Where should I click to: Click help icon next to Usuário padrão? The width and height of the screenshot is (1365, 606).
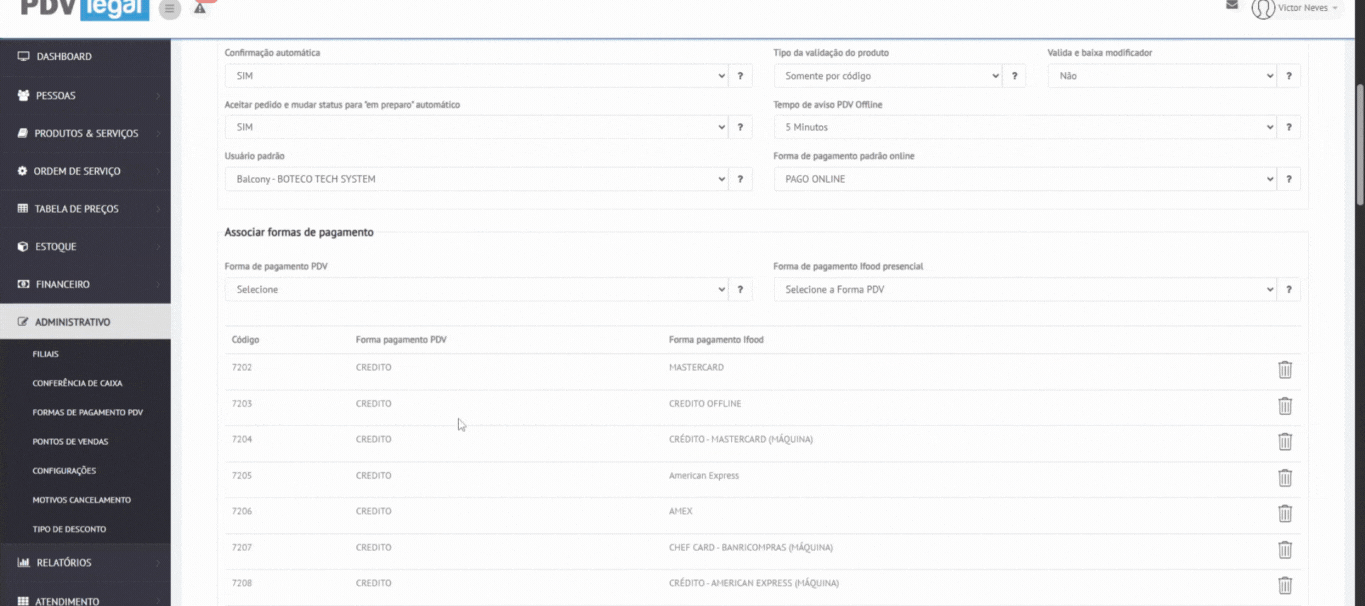point(740,180)
